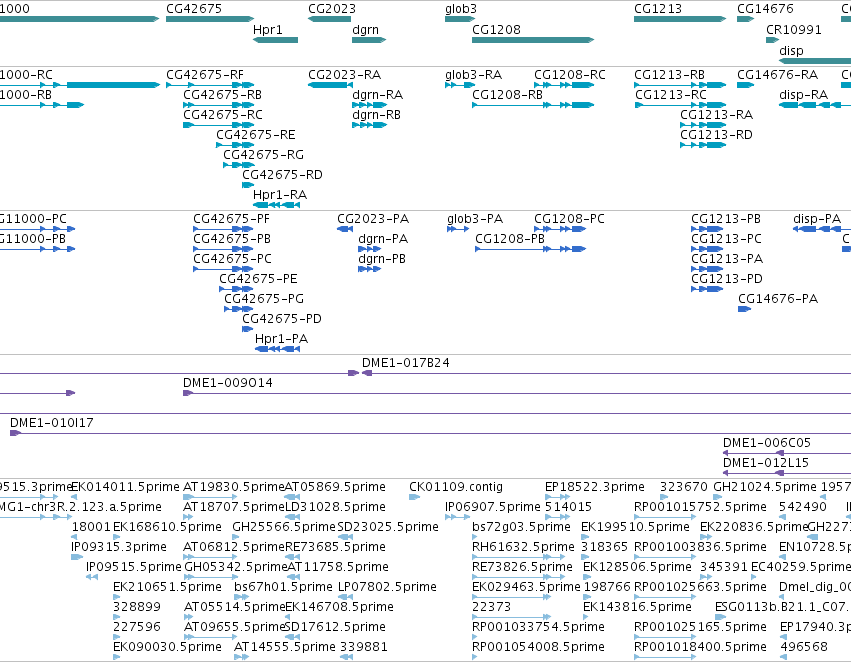Open the disp-PA protein label
The width and height of the screenshot is (851, 662).
(x=817, y=219)
